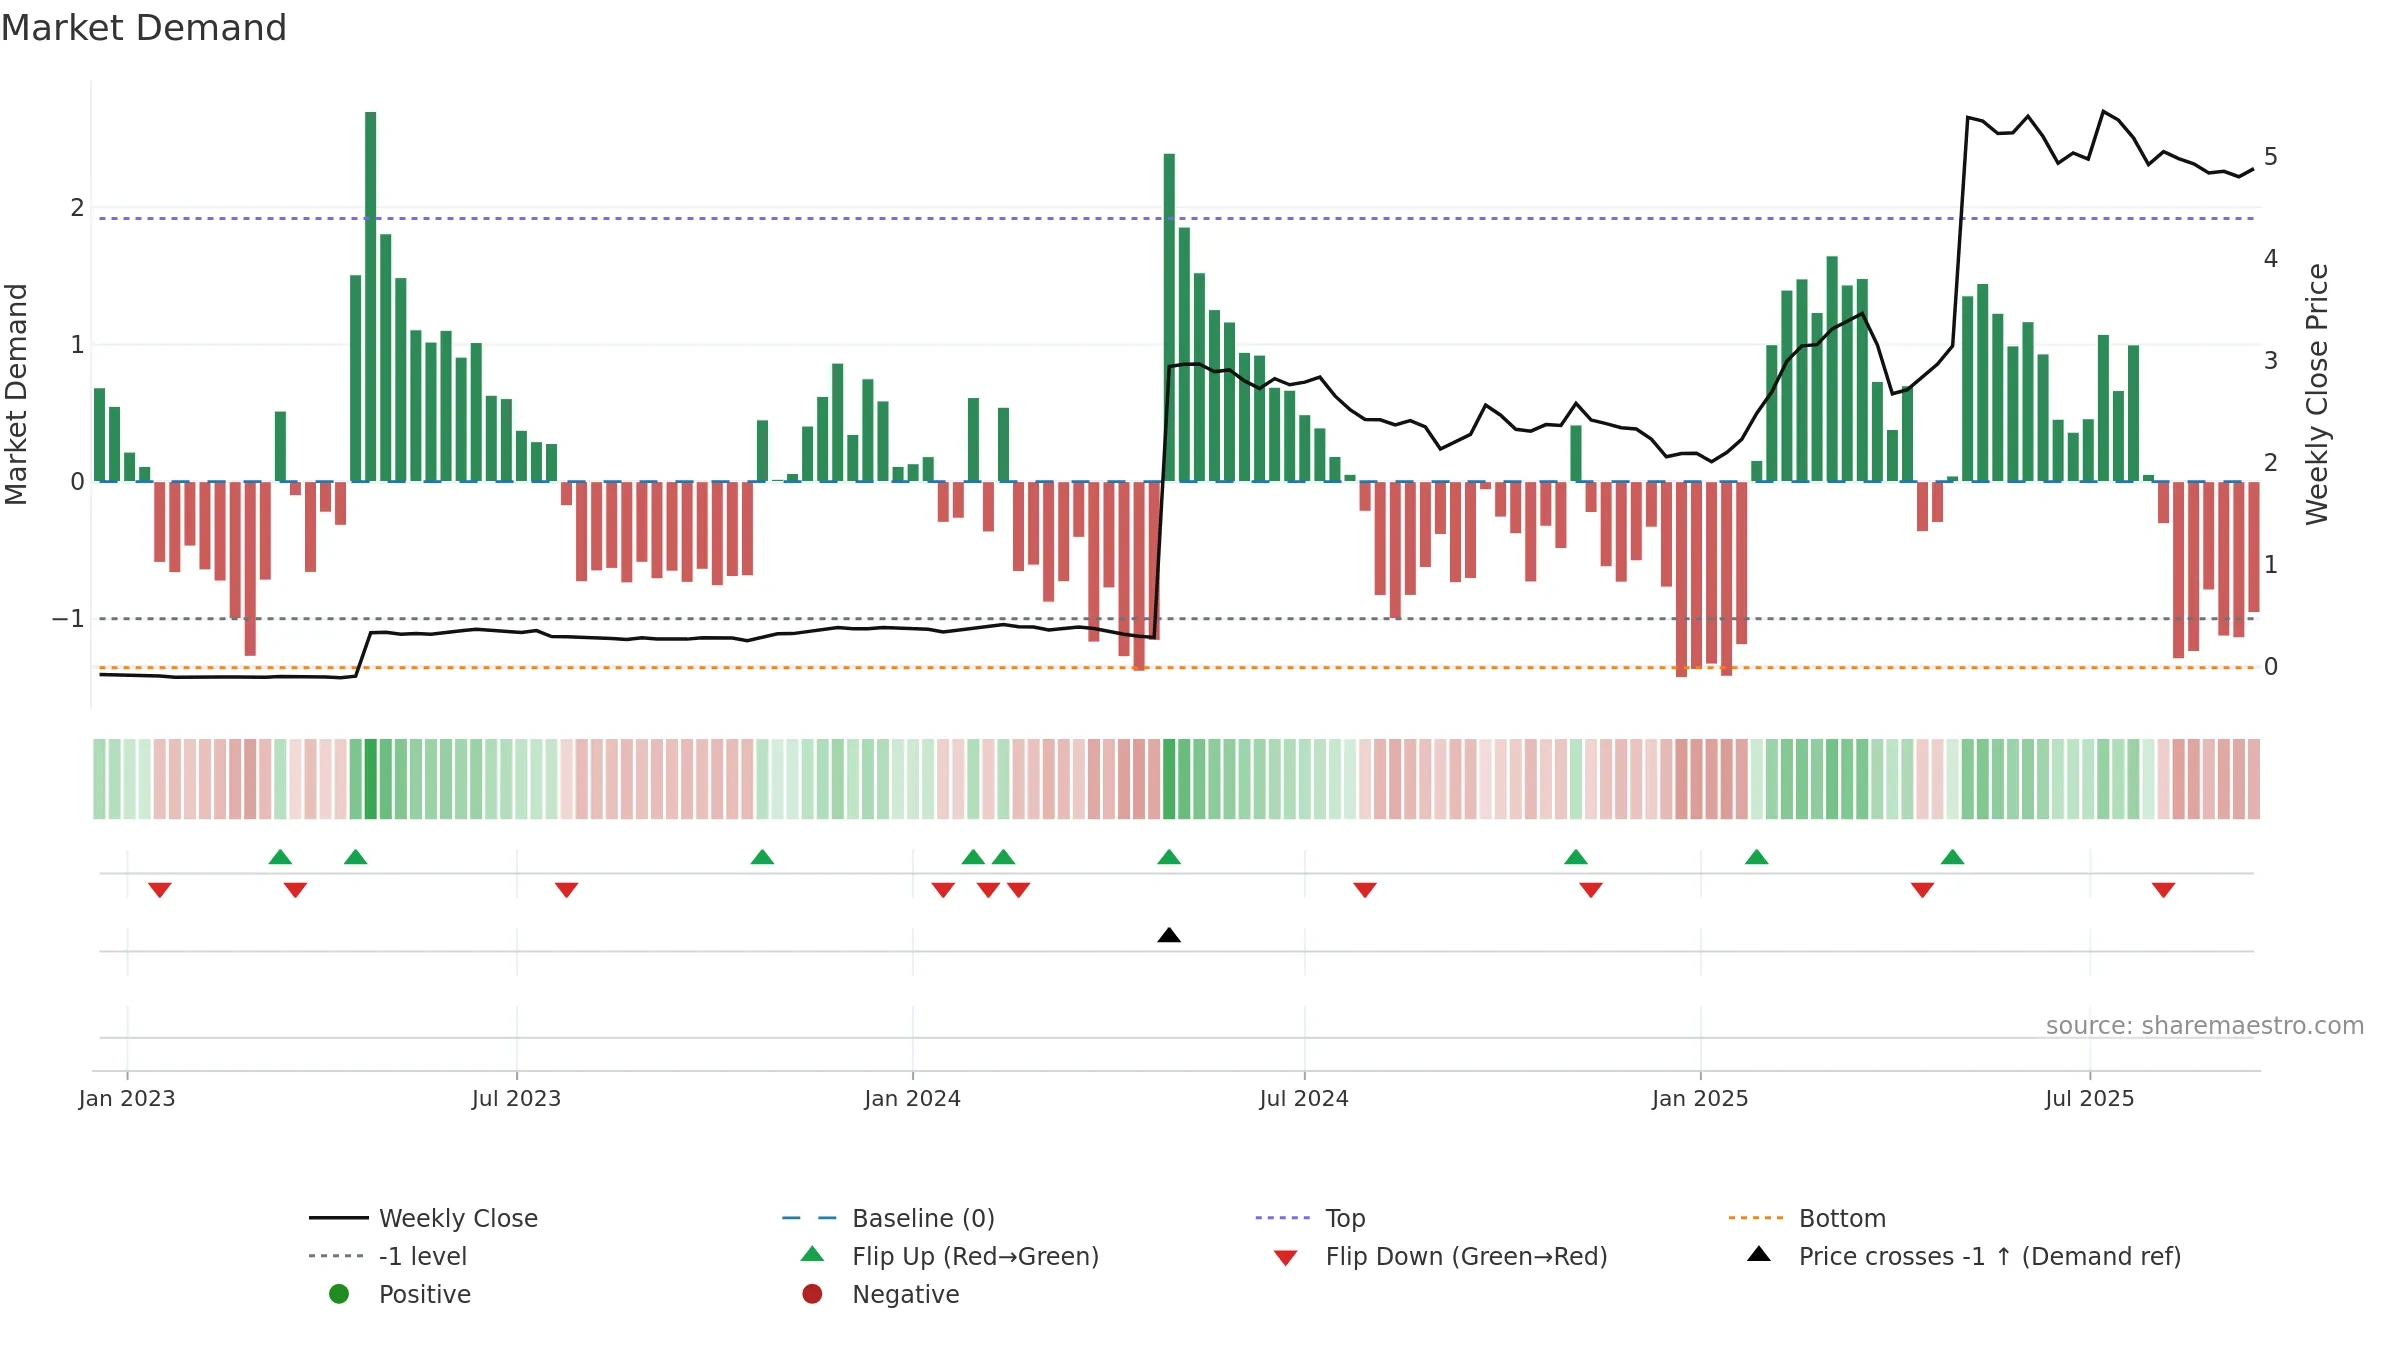2400x1350 pixels.
Task: Toggle the Bottom legend label
Action: [x=1842, y=1218]
